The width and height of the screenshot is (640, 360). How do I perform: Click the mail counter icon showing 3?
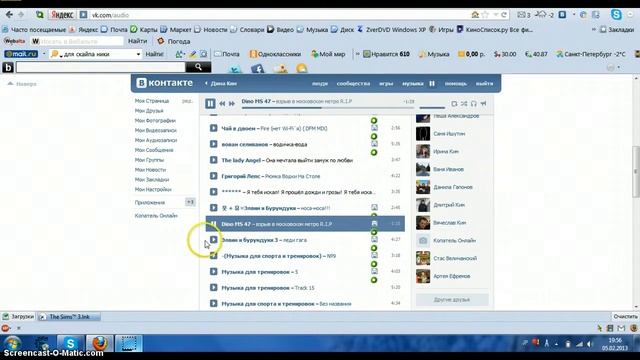(x=524, y=15)
